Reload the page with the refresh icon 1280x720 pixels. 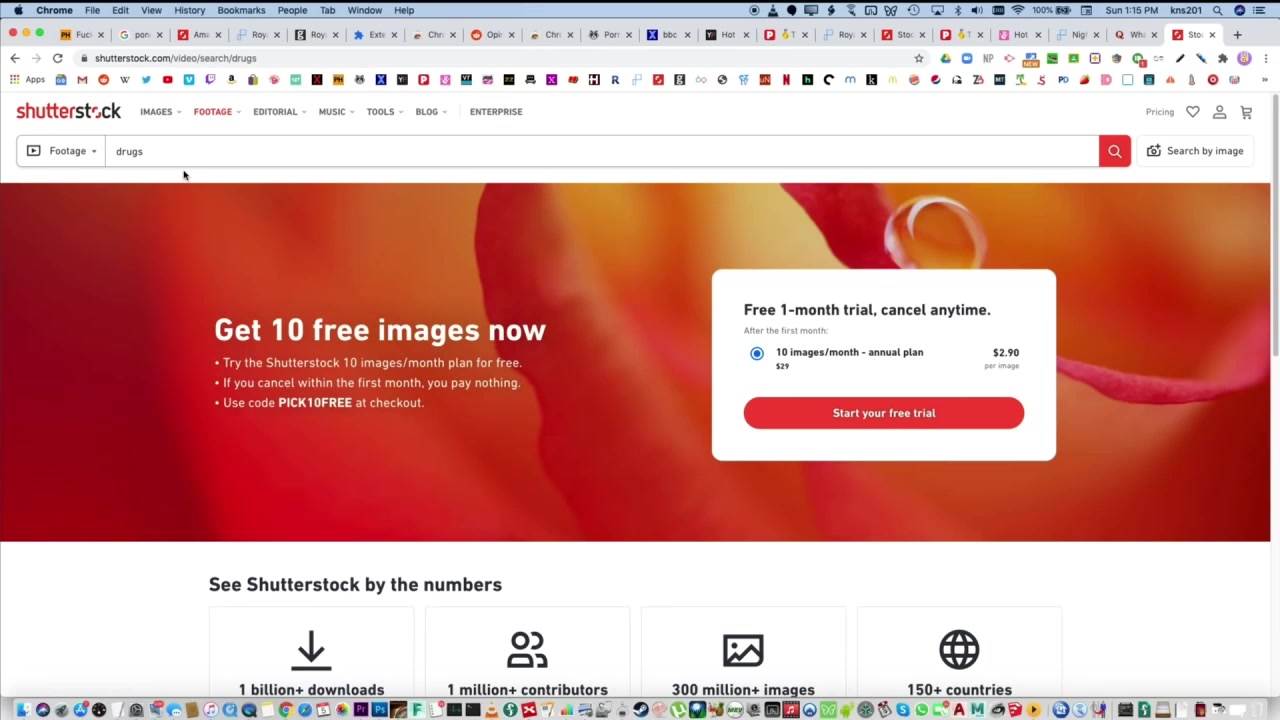(x=58, y=58)
